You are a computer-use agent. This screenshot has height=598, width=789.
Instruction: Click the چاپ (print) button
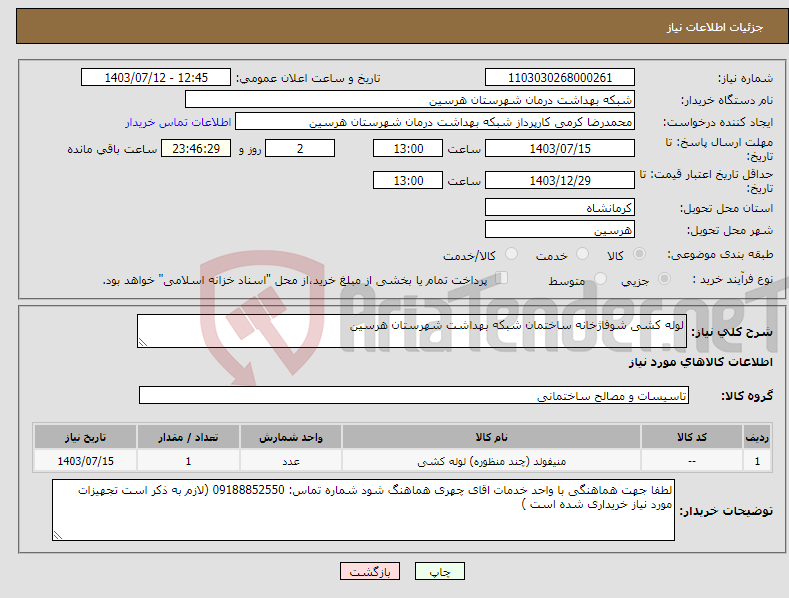[439, 571]
